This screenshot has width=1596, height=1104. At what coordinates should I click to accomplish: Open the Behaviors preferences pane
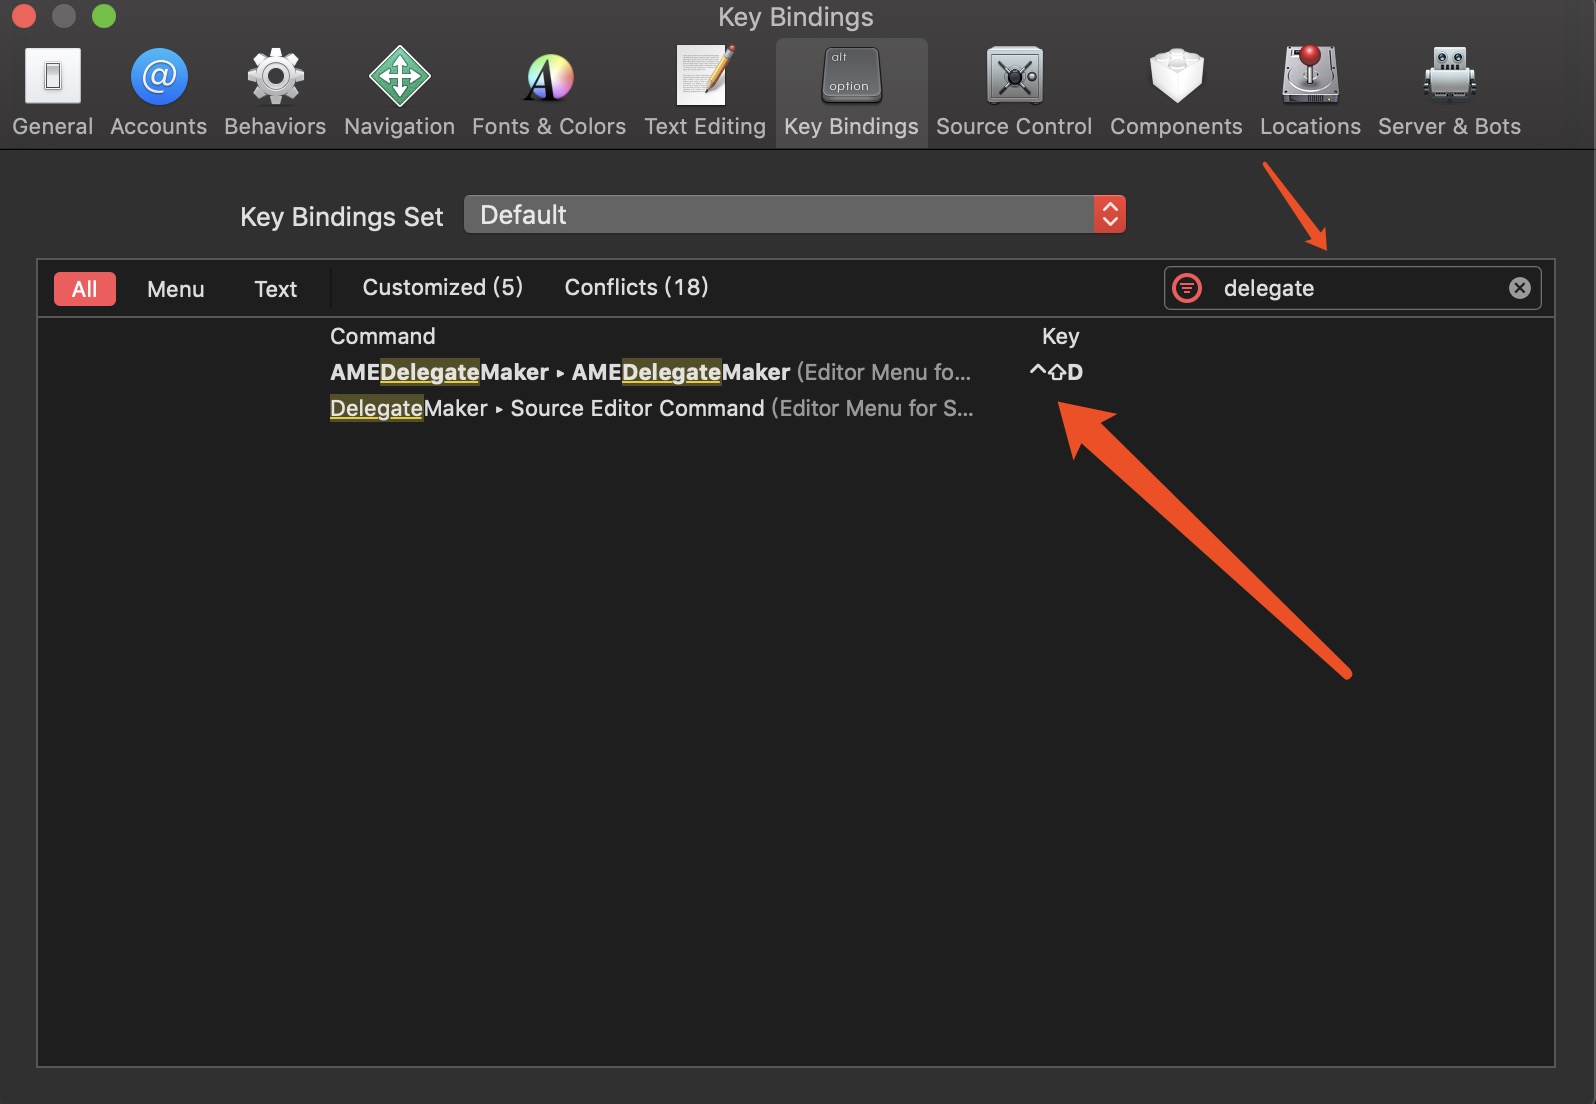[275, 92]
